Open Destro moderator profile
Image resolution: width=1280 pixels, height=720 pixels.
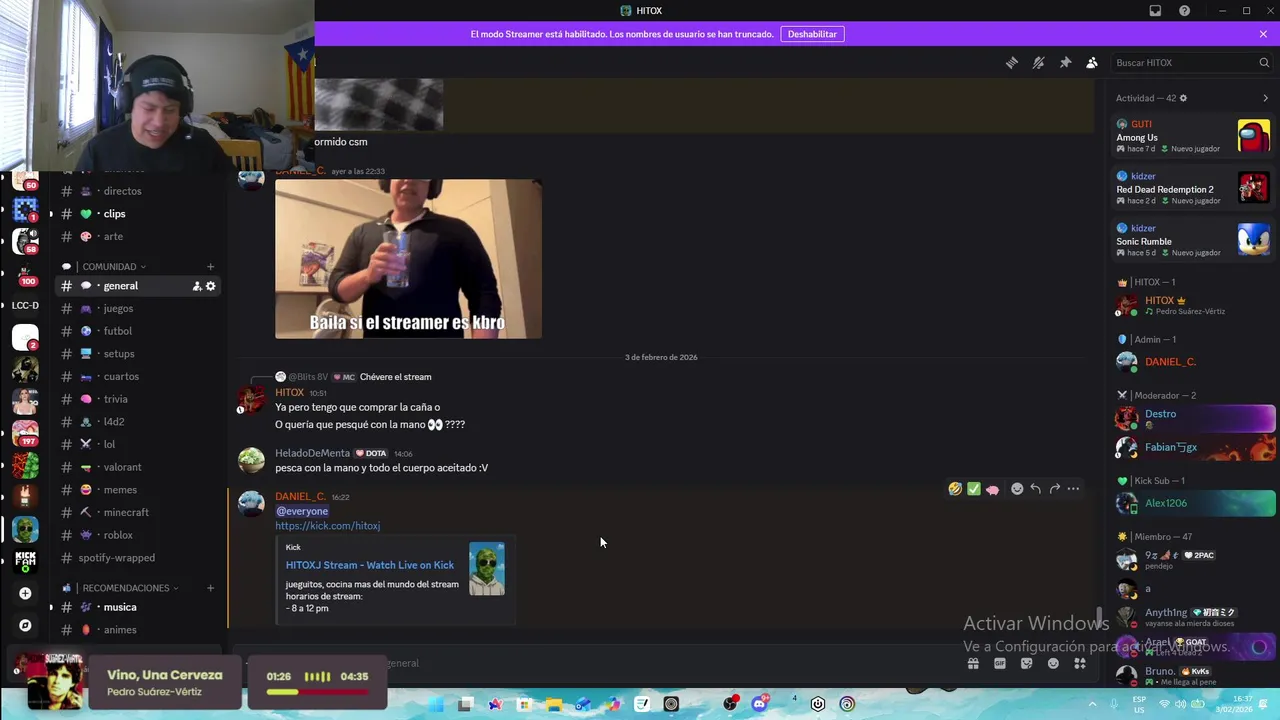pos(1193,418)
